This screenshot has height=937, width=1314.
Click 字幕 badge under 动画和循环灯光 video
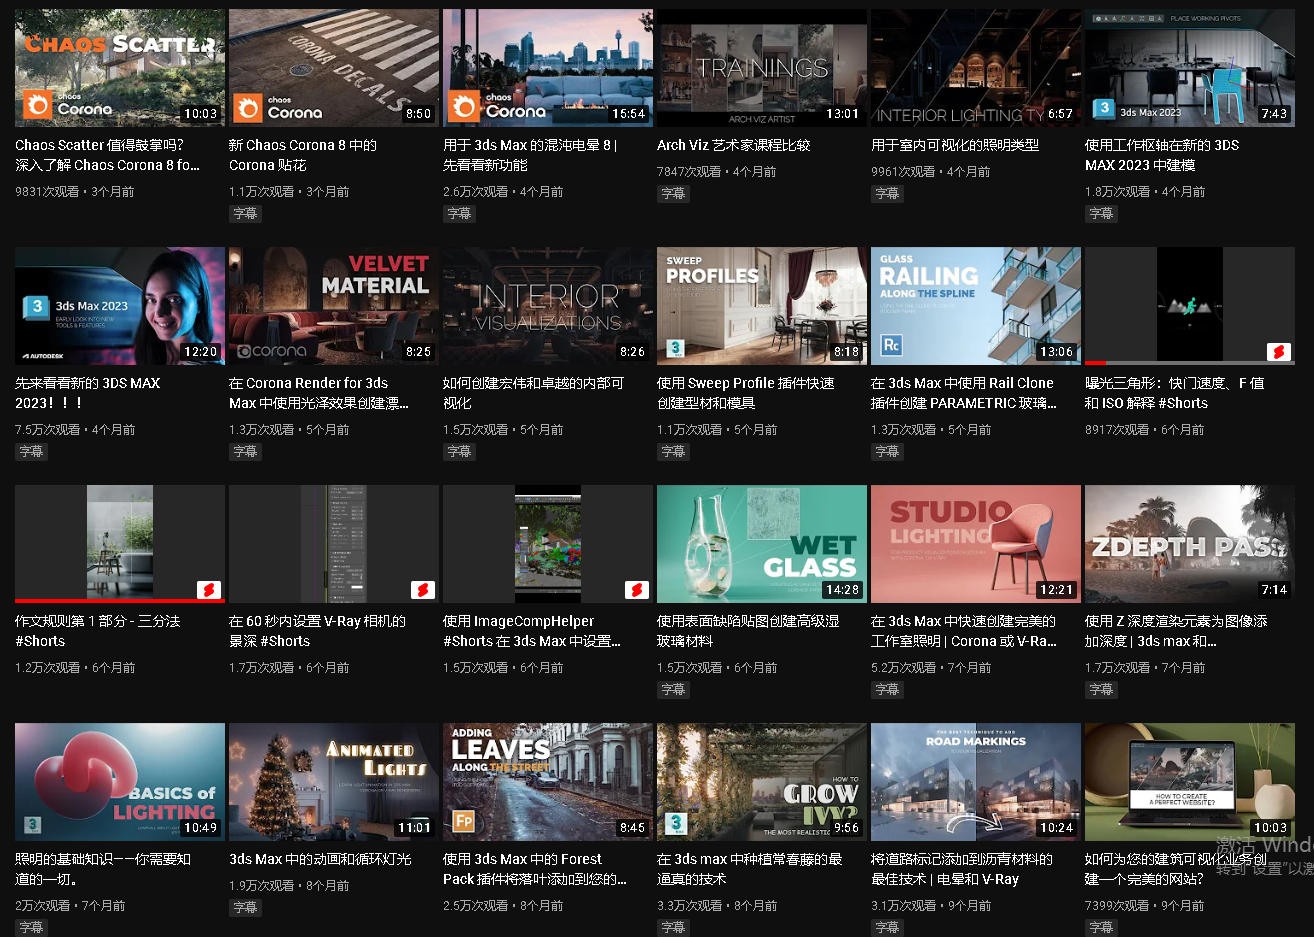pyautogui.click(x=245, y=908)
